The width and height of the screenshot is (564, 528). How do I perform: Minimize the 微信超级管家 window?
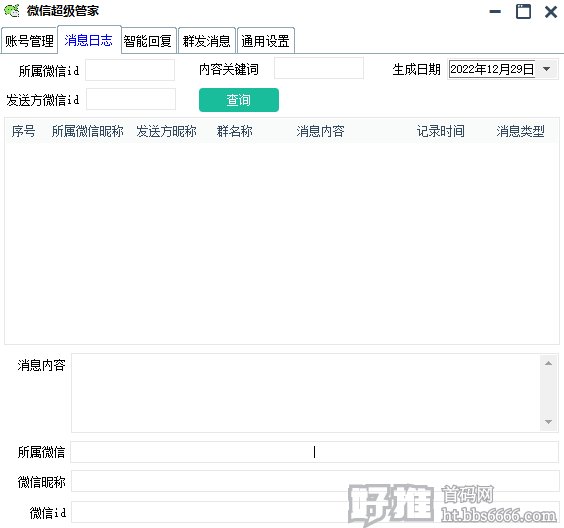pos(495,12)
